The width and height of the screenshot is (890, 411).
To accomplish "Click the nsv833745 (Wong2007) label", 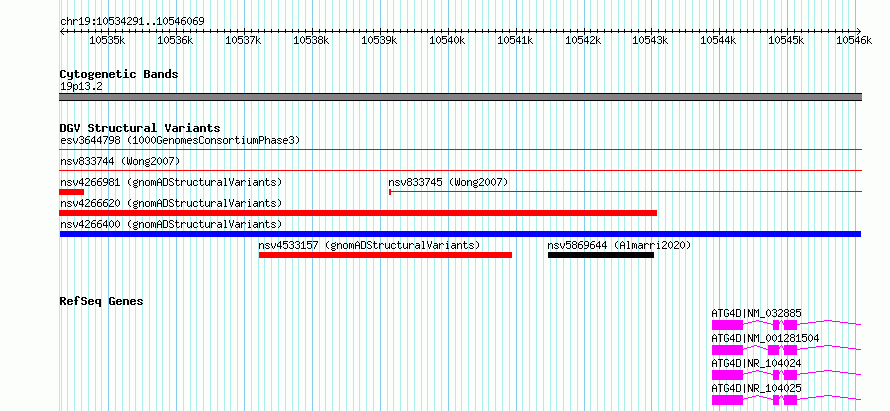I will click(448, 182).
